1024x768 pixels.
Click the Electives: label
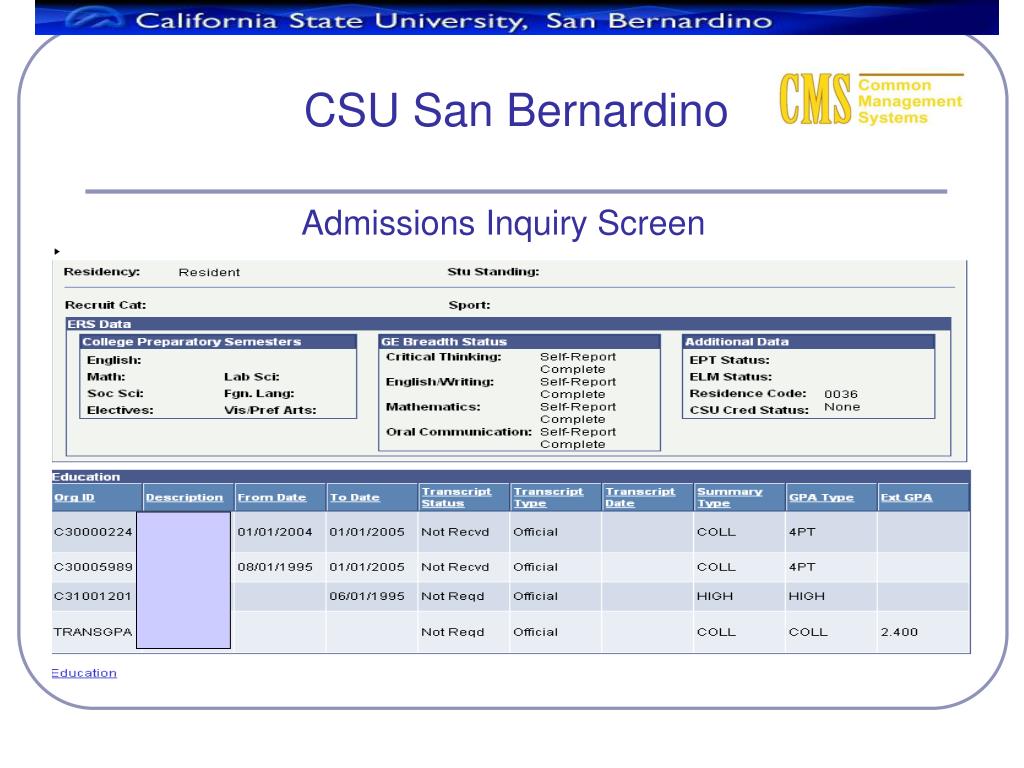tap(120, 410)
